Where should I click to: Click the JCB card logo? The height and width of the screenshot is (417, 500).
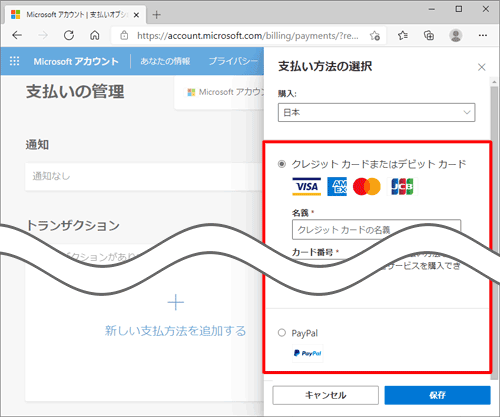[x=402, y=186]
